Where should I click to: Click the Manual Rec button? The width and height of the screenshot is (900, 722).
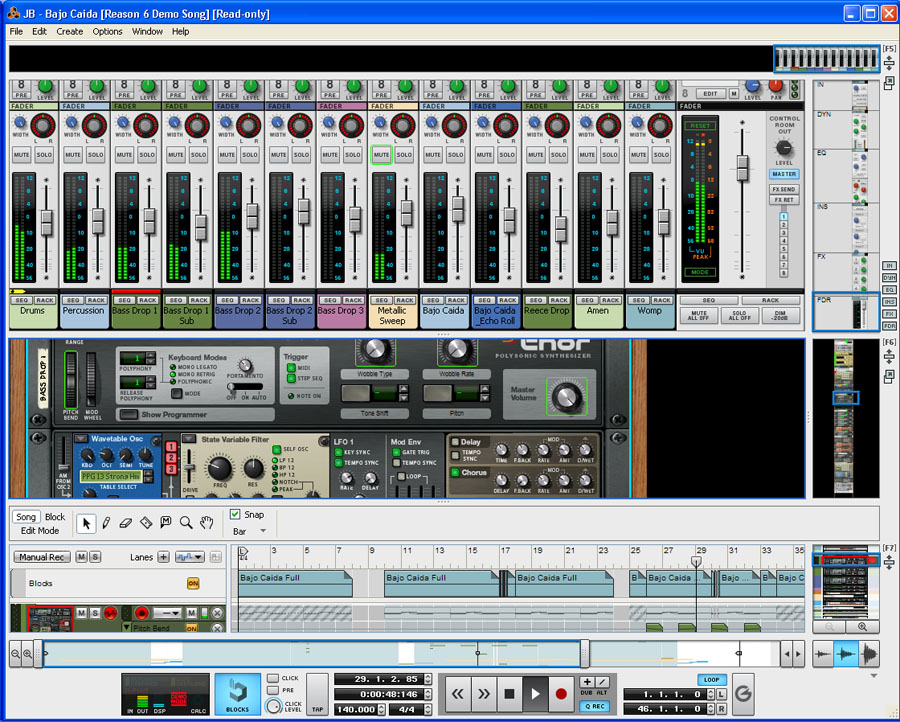[41, 557]
